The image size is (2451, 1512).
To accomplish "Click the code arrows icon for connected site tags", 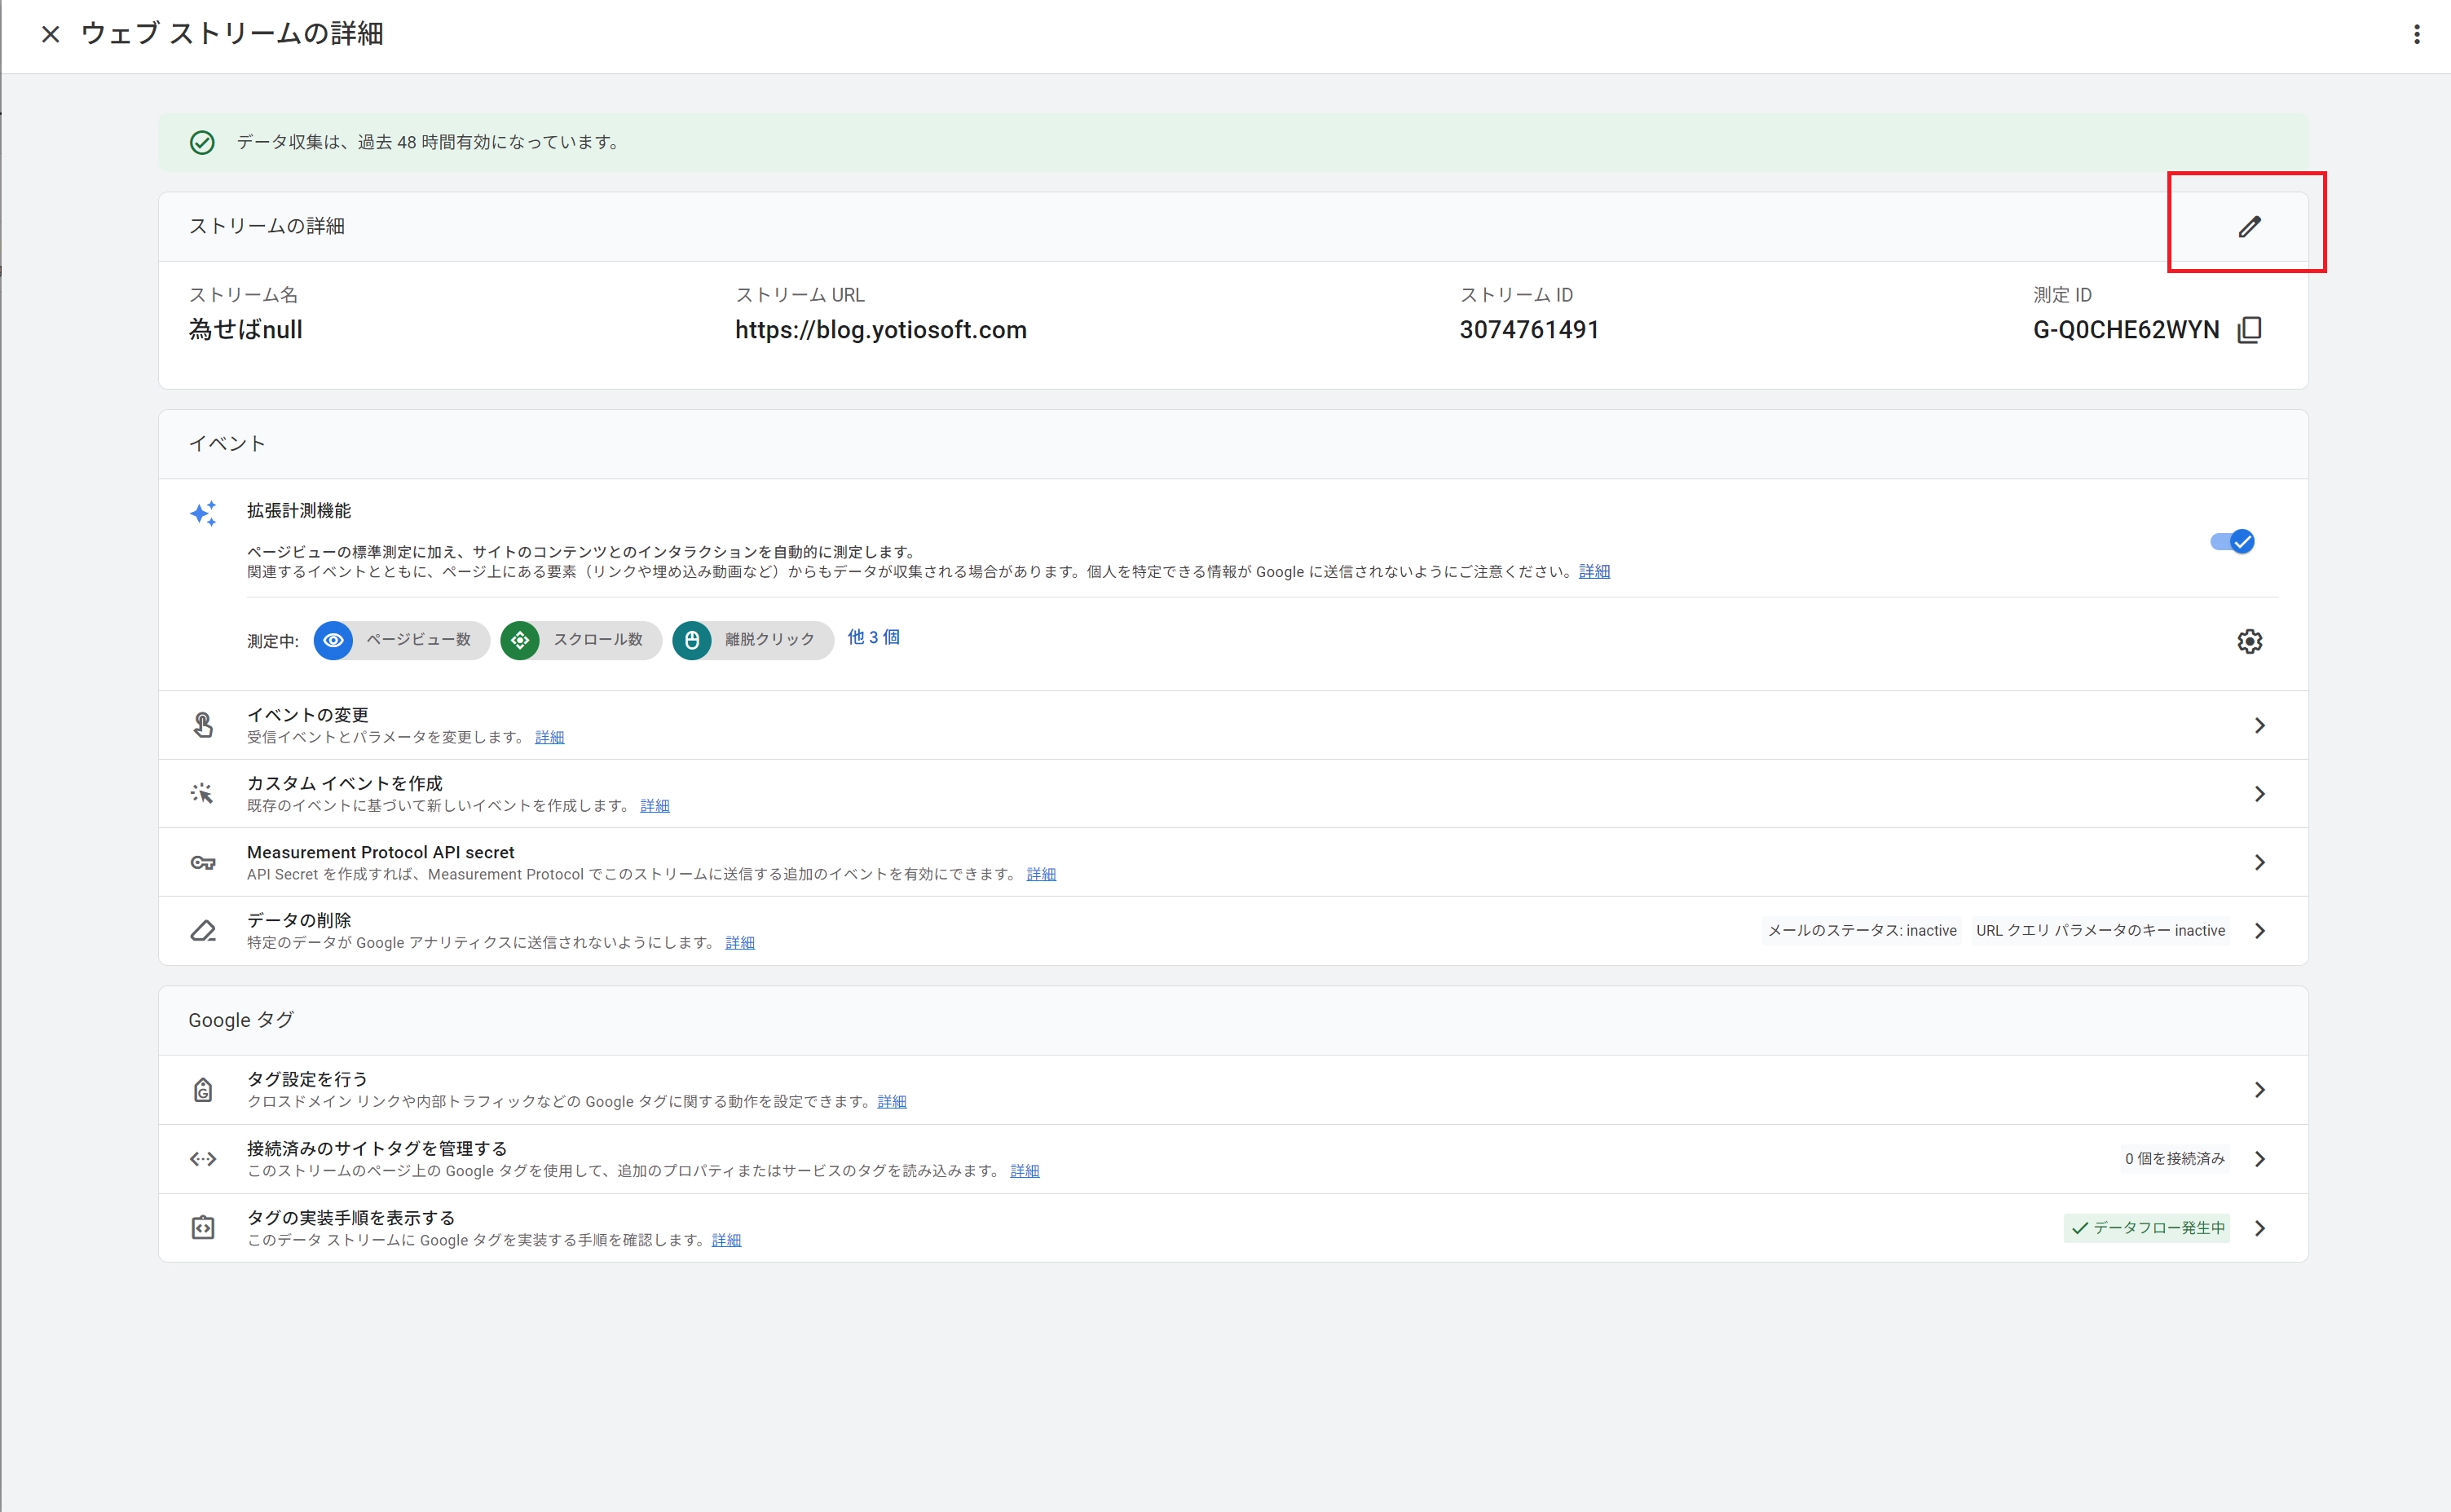I will pyautogui.click(x=203, y=1159).
